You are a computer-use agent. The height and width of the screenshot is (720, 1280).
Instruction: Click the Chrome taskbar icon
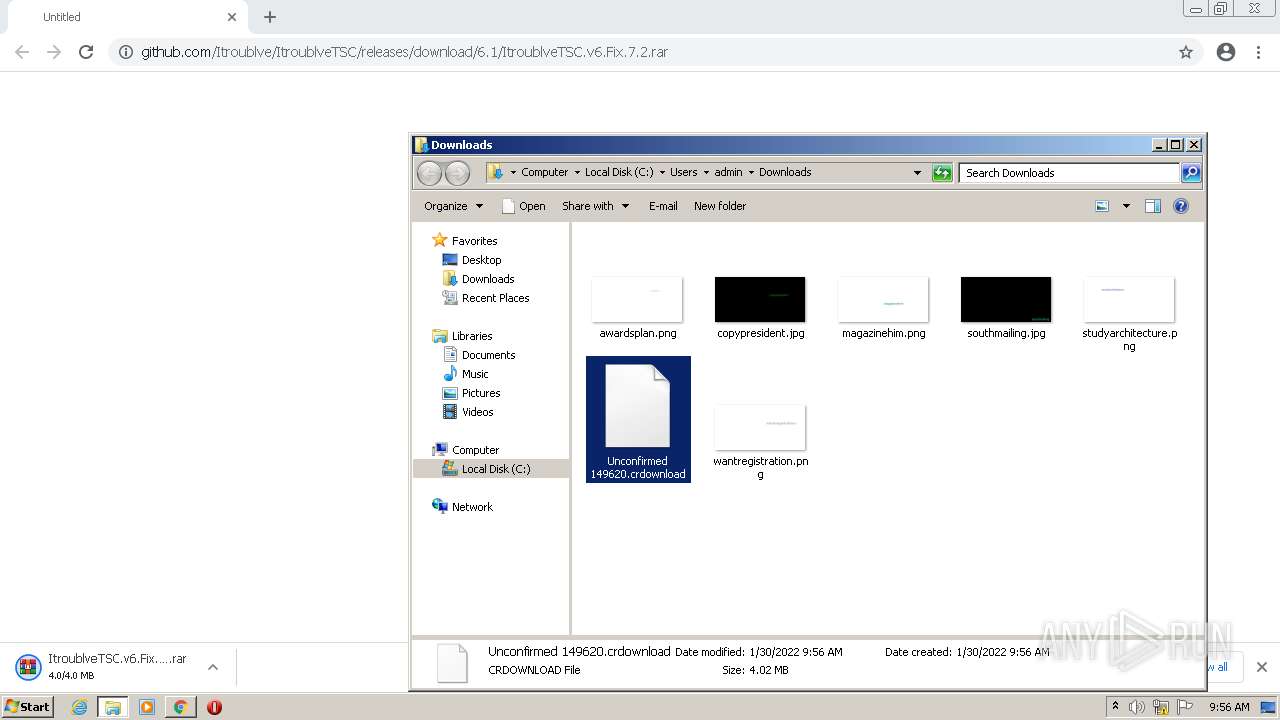181,707
